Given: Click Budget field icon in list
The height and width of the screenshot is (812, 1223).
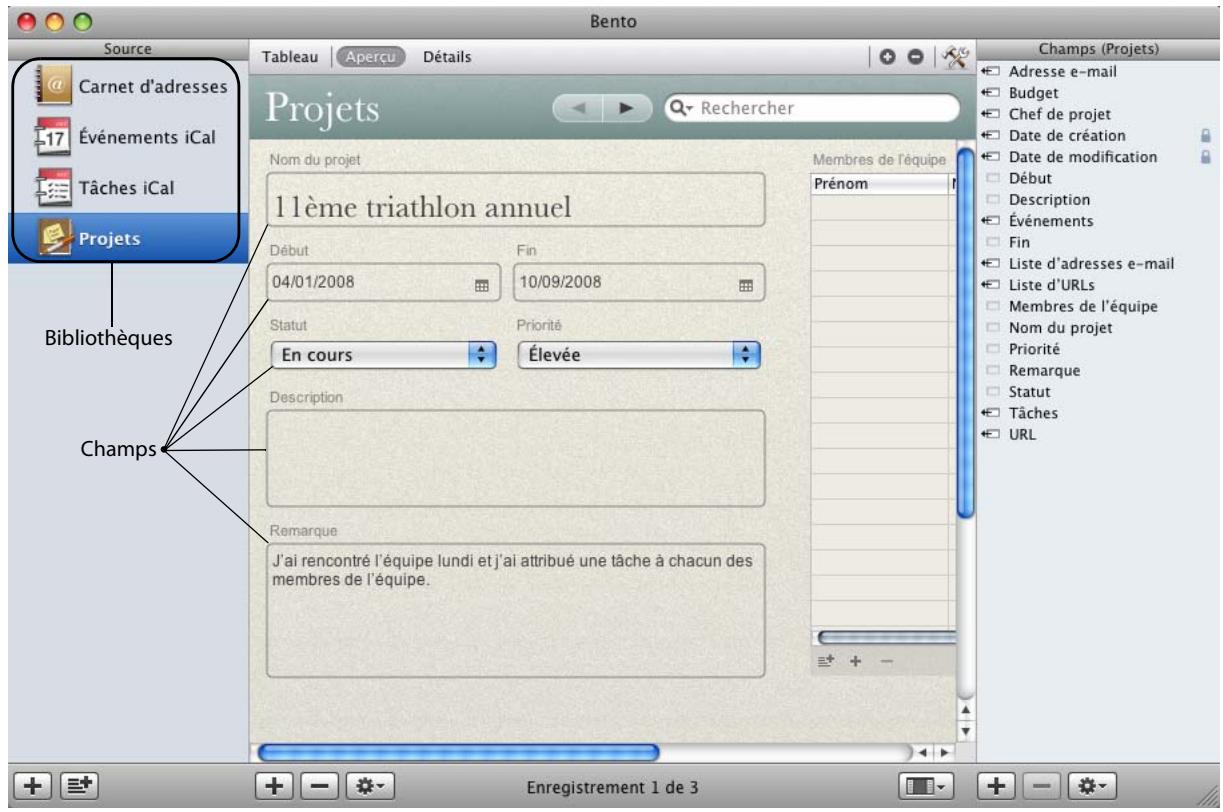Looking at the screenshot, I should [x=992, y=93].
